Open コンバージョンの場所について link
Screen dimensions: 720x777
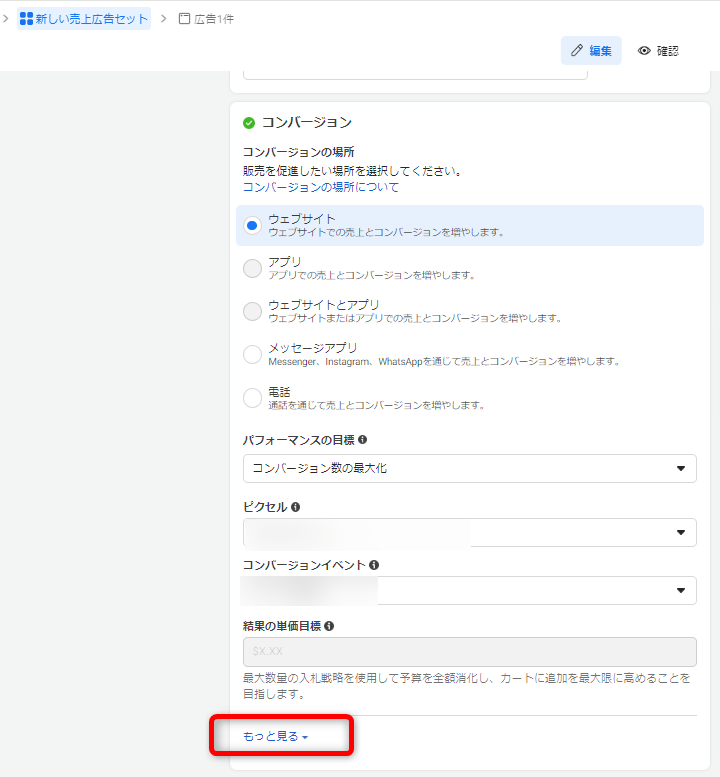[320, 187]
